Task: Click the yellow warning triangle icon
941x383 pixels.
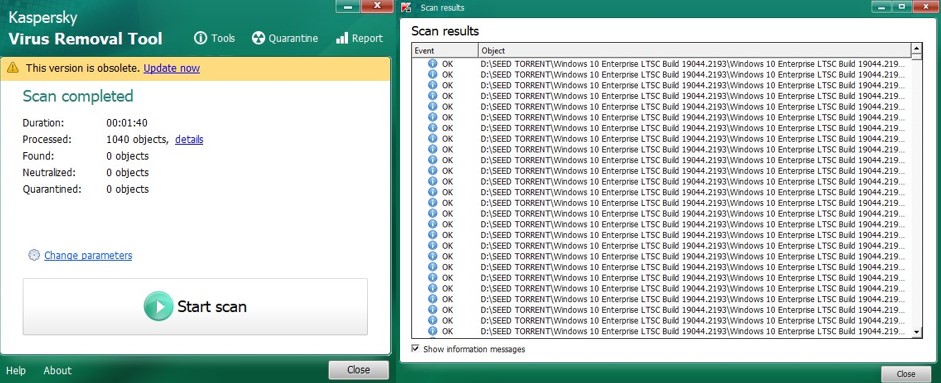Action: pyautogui.click(x=13, y=68)
